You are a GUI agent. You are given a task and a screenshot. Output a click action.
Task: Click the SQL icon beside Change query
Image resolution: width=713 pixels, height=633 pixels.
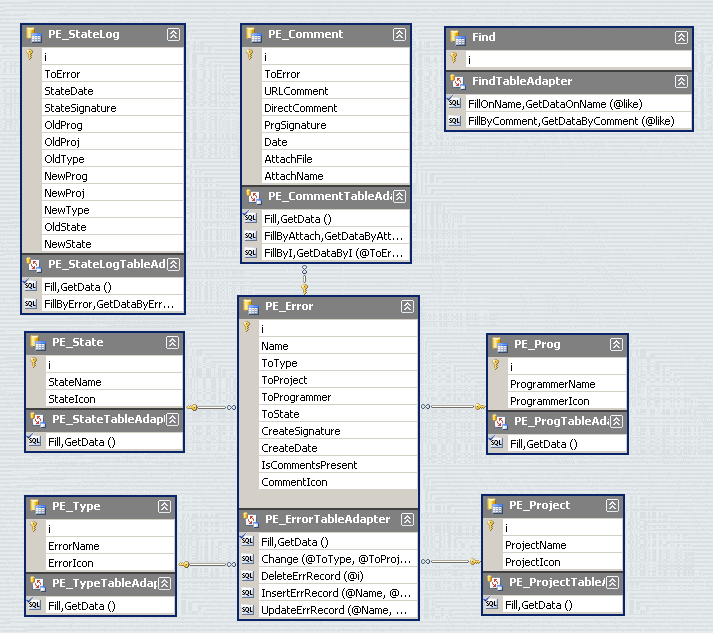[x=247, y=559]
